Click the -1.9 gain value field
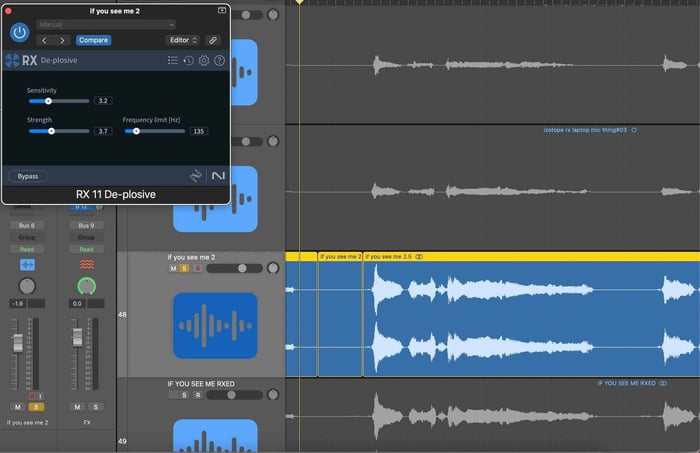This screenshot has width=700, height=453. tap(18, 303)
